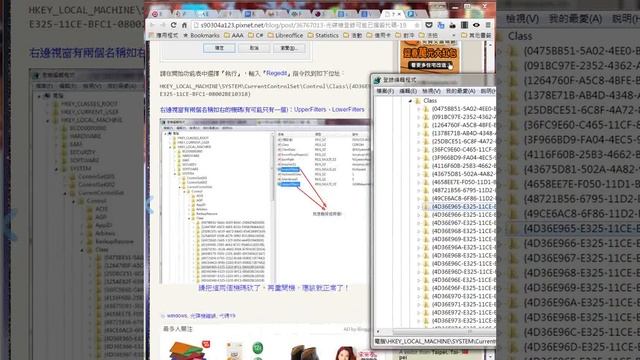The image size is (640, 360).
Task: Open the 其他書籤 folder
Action: click(x=476, y=36)
